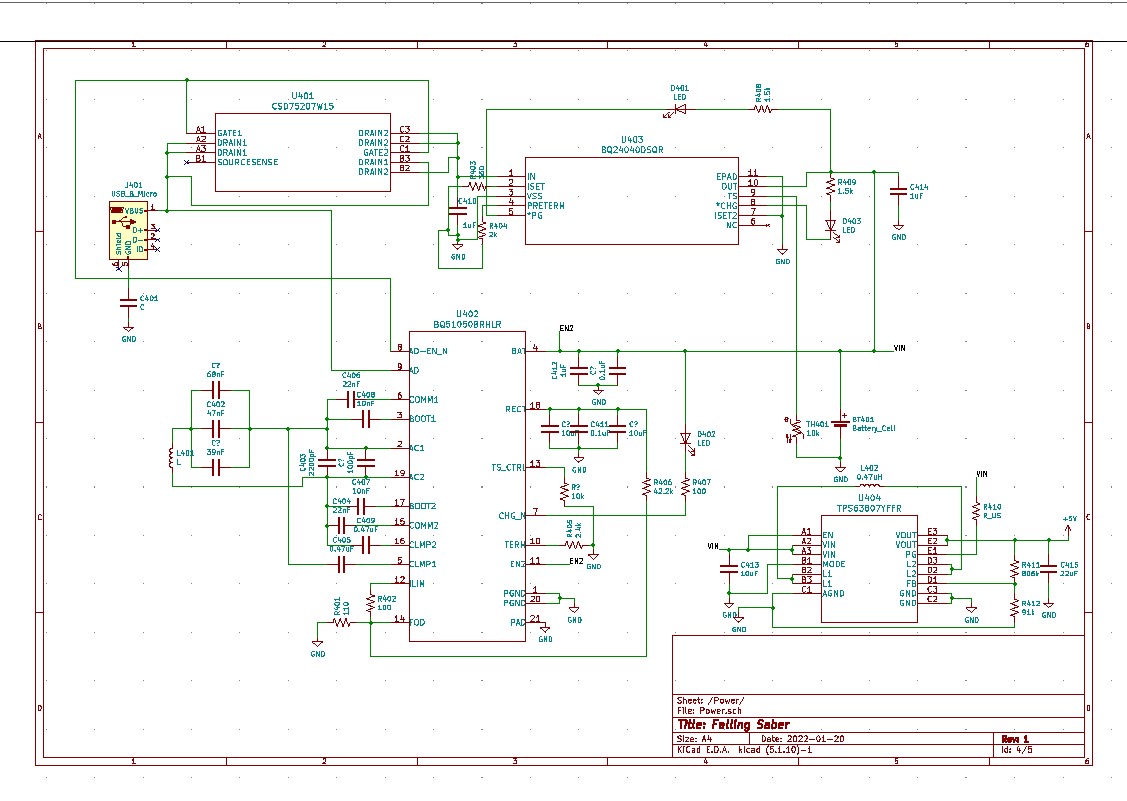The width and height of the screenshot is (1127, 801).
Task: Select the D402 LED symbol
Action: click(685, 439)
